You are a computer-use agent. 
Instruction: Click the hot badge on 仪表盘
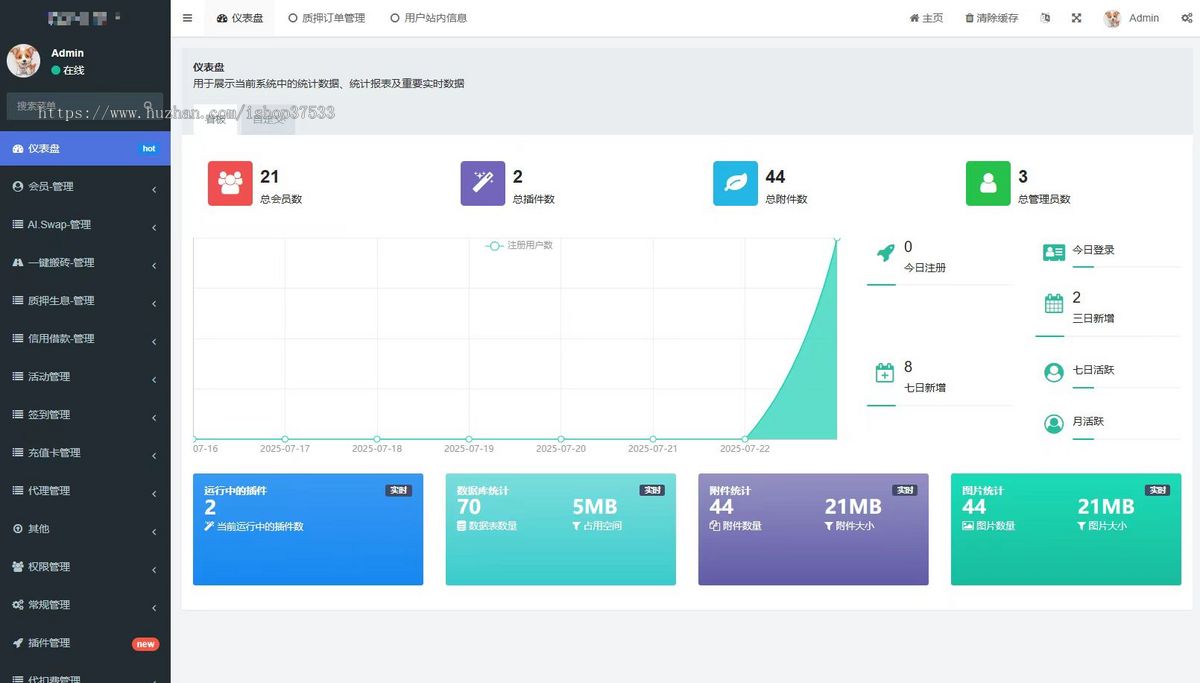149,148
